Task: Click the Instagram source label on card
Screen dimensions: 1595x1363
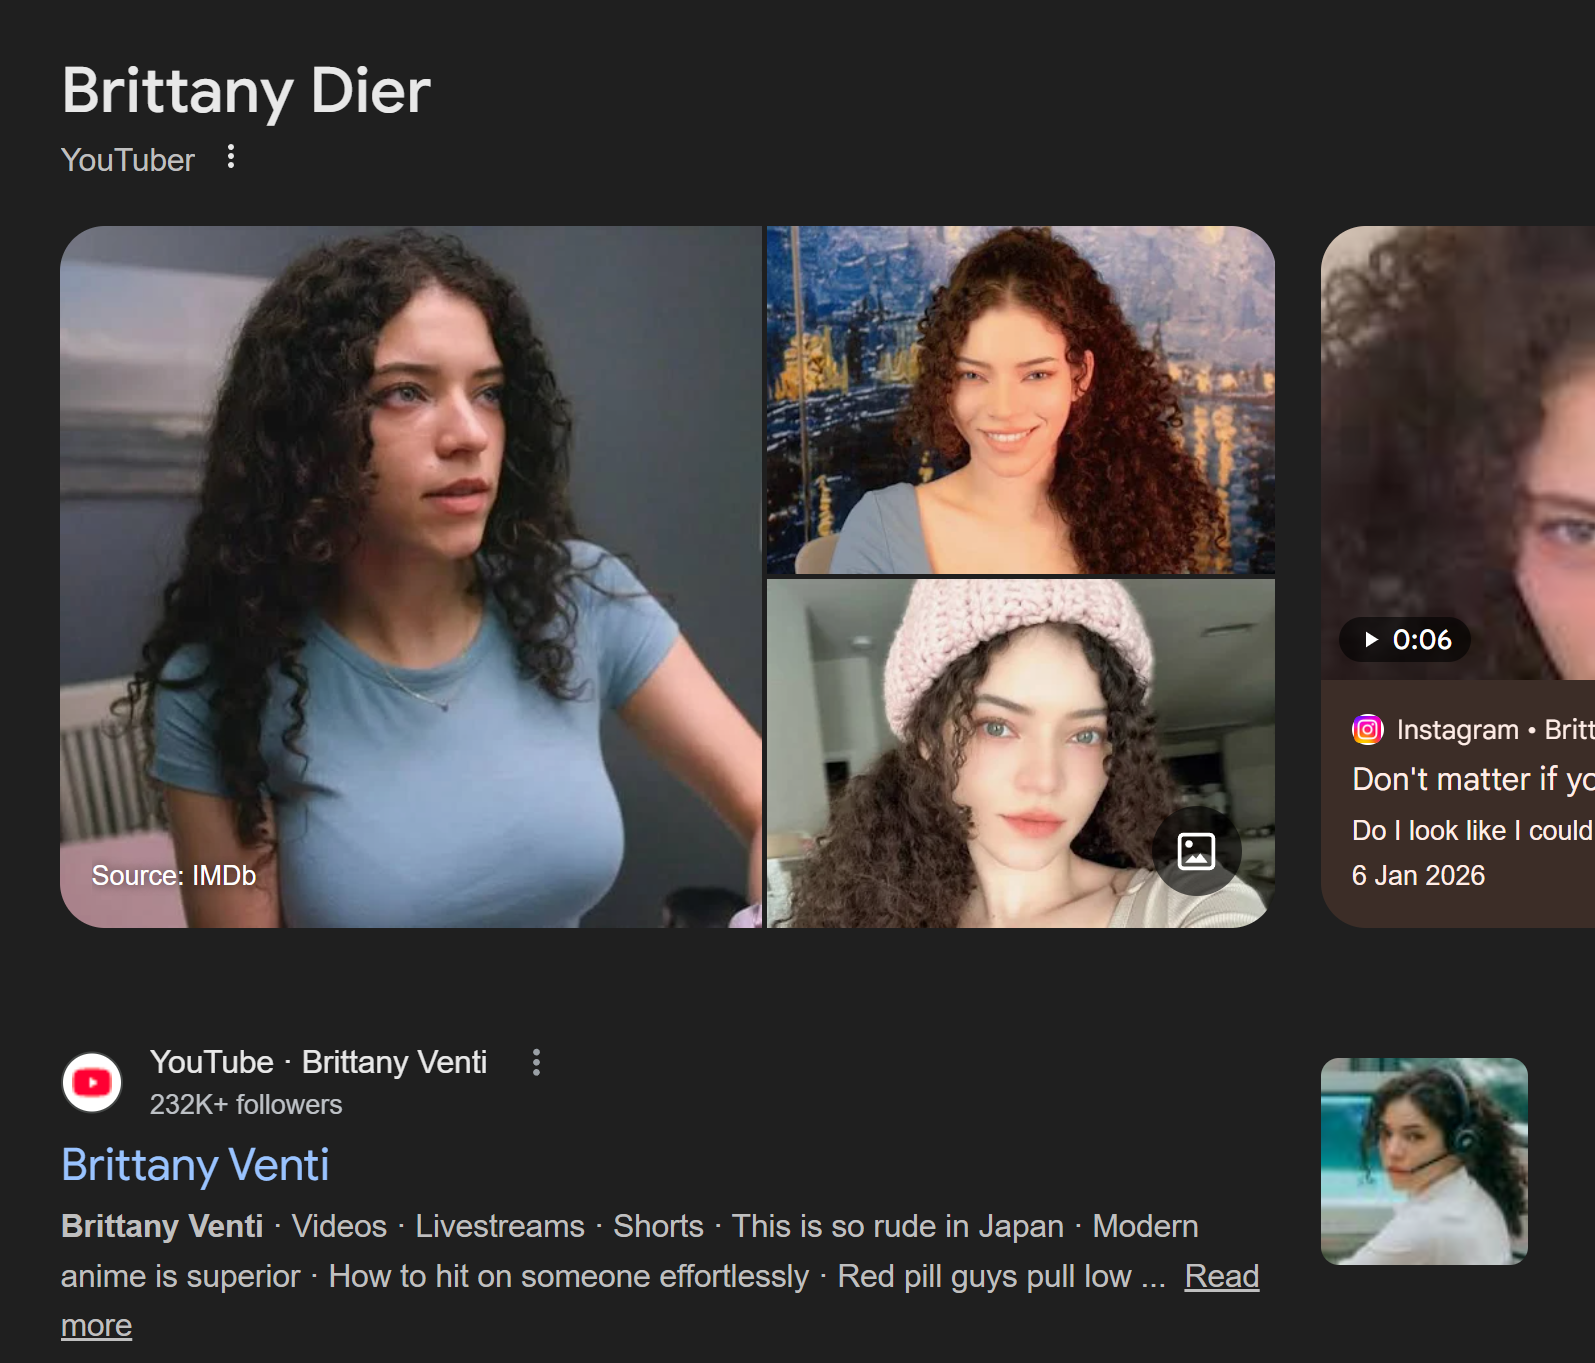Action: [1495, 730]
